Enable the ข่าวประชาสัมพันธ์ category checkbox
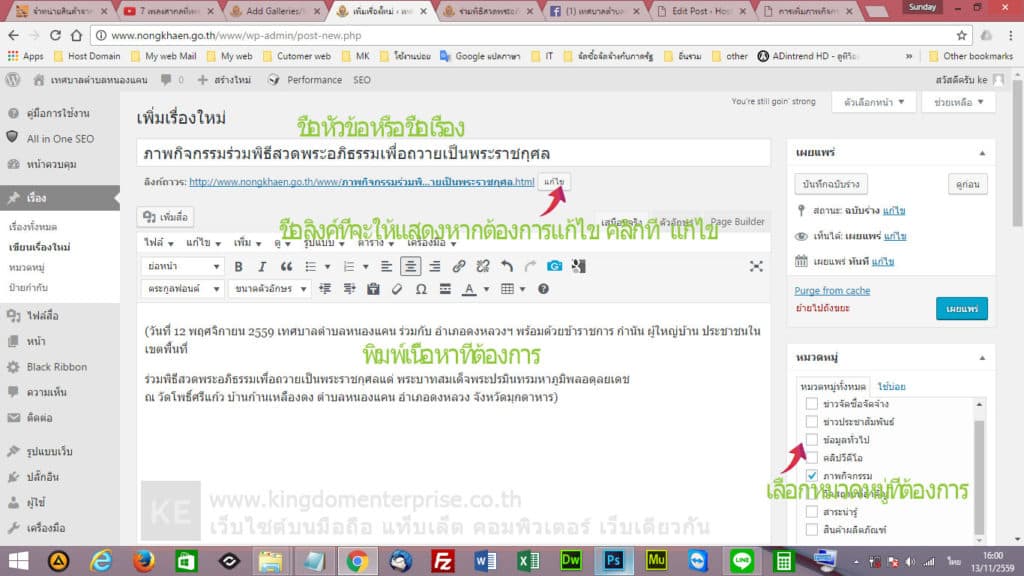 tap(812, 421)
